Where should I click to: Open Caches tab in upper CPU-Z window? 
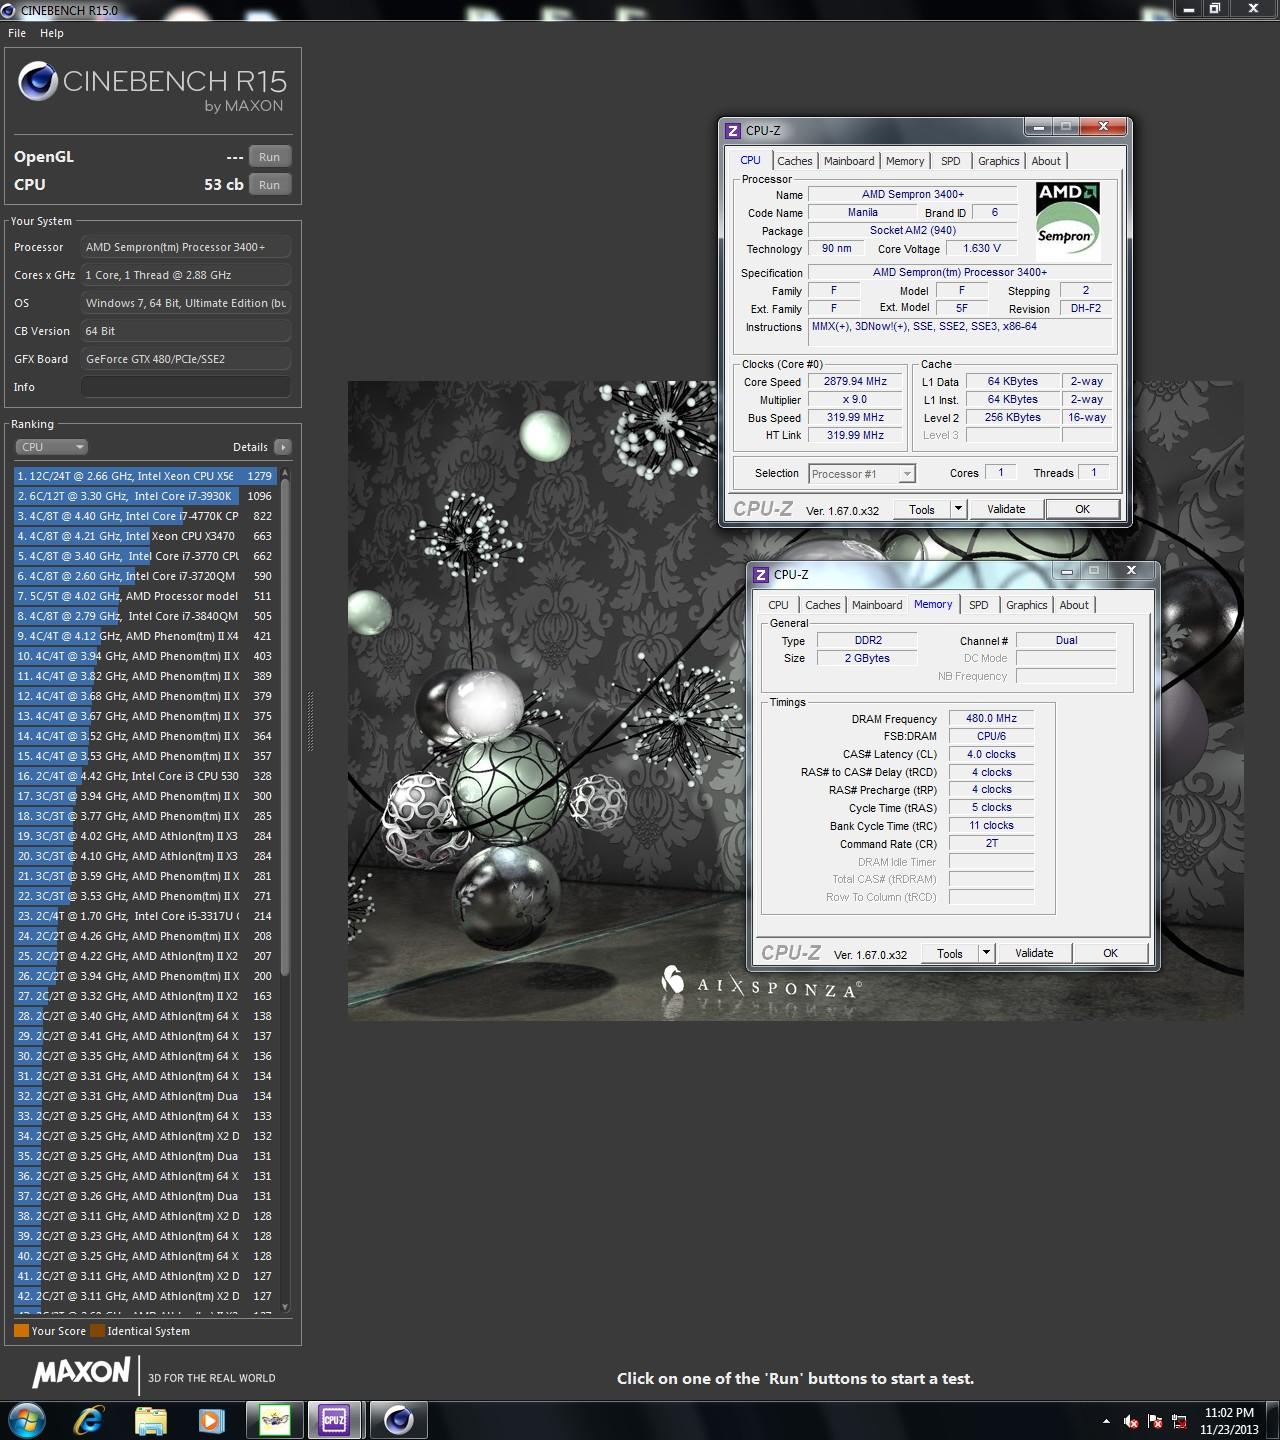point(795,161)
